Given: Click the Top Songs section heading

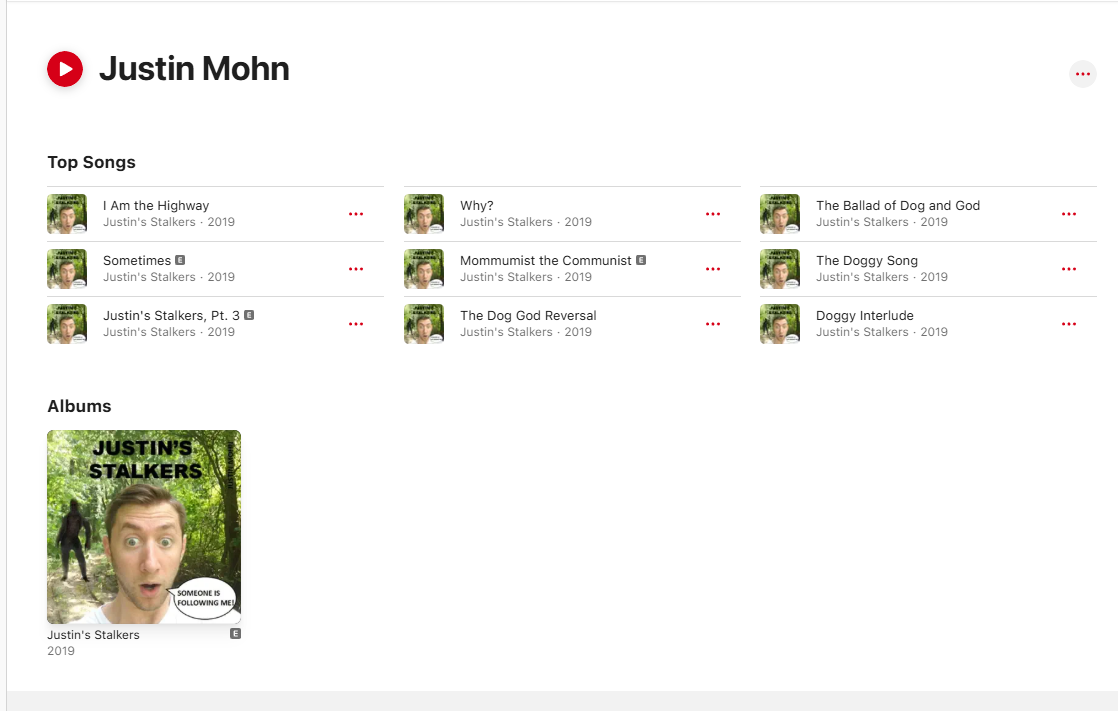Looking at the screenshot, I should pyautogui.click(x=91, y=163).
